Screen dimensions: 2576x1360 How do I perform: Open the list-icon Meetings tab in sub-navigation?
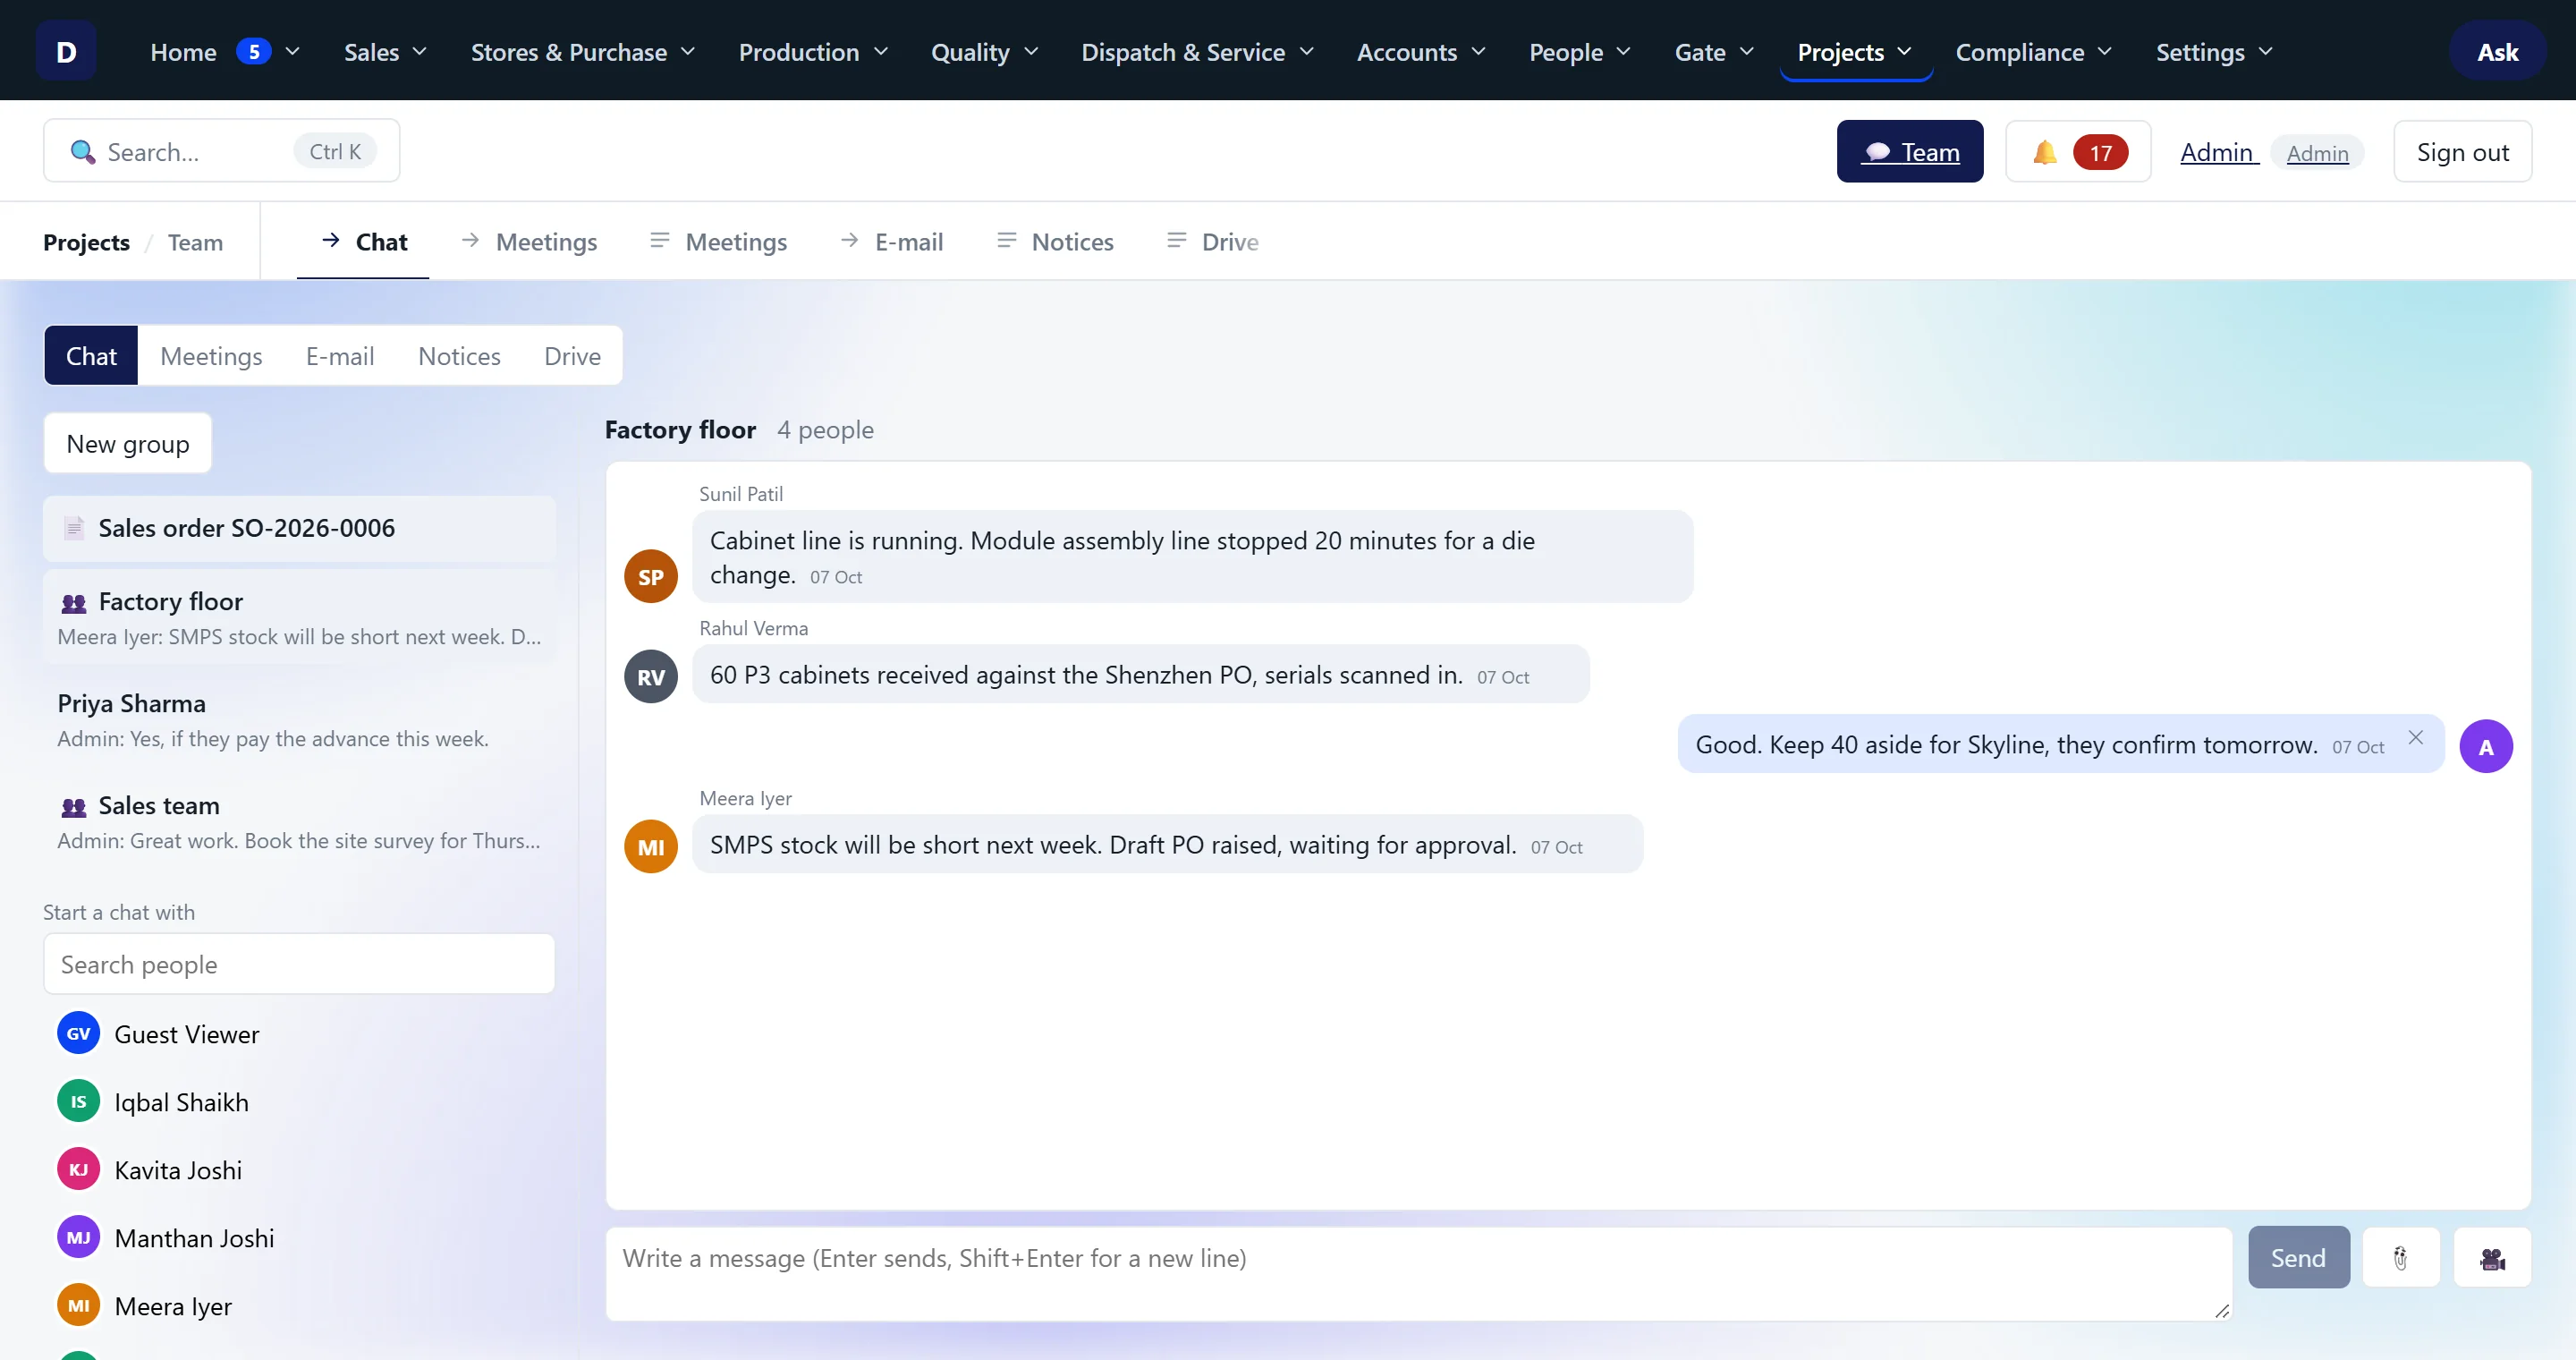pyautogui.click(x=719, y=242)
